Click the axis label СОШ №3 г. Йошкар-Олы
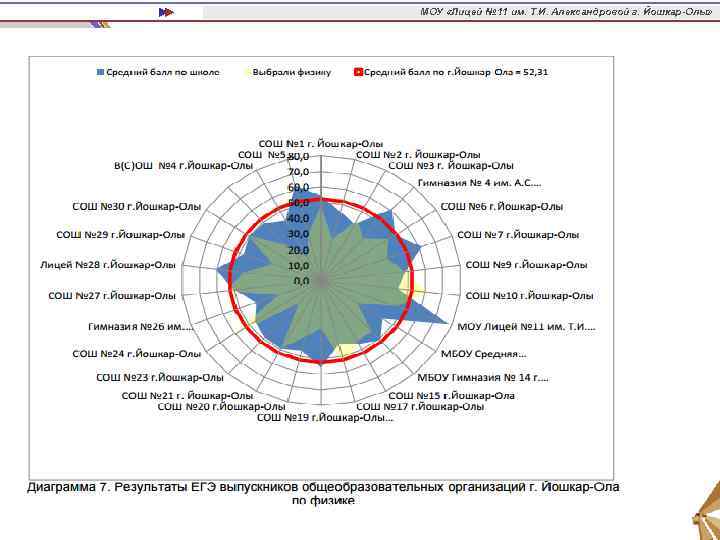720x540 pixels. coord(451,165)
